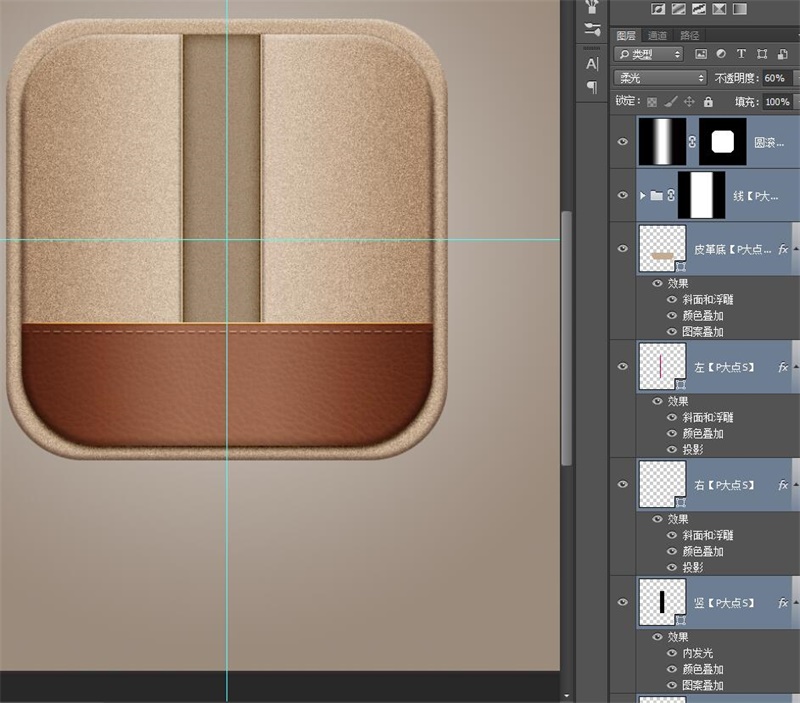
Task: Open the Character panel (A| icon)
Action: (592, 64)
